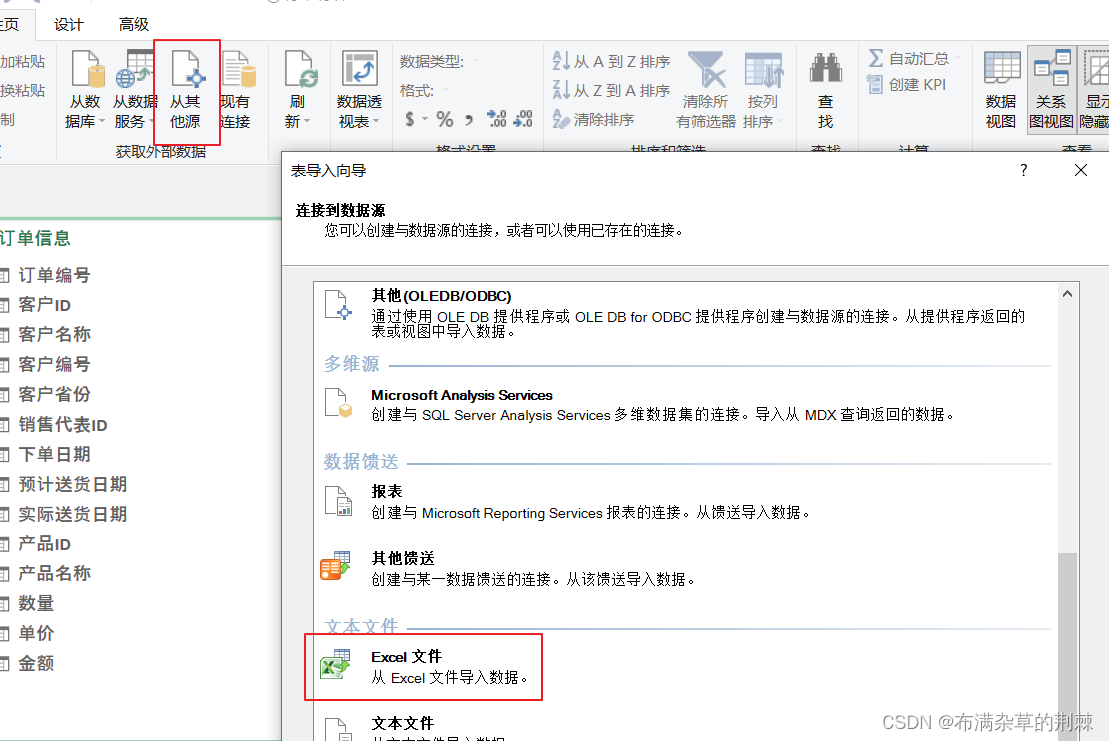The width and height of the screenshot is (1109, 741).
Task: Sort 从 Z 到 A 排序
Action: [x=611, y=91]
